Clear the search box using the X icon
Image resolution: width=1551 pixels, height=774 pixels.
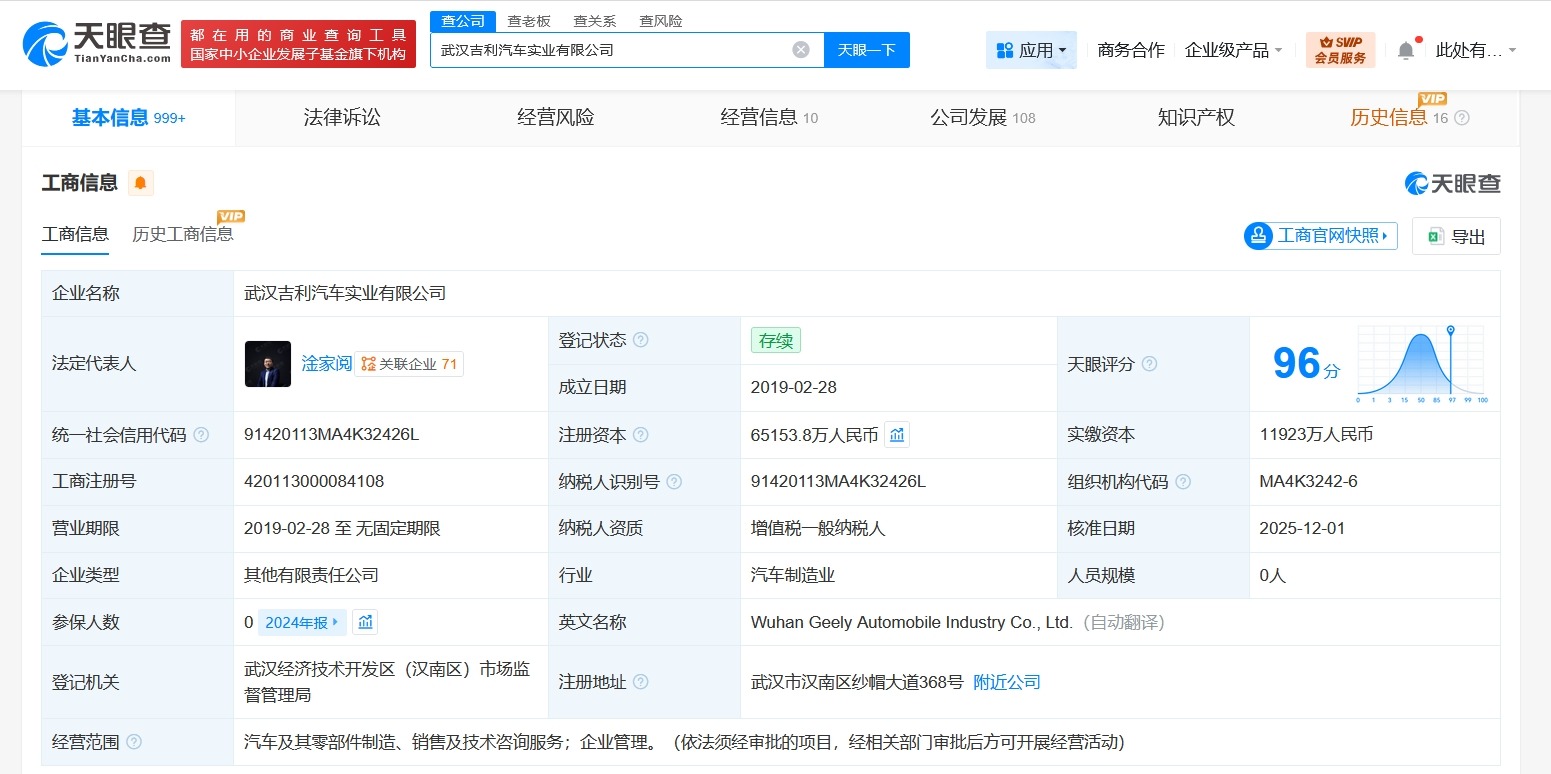coord(800,49)
